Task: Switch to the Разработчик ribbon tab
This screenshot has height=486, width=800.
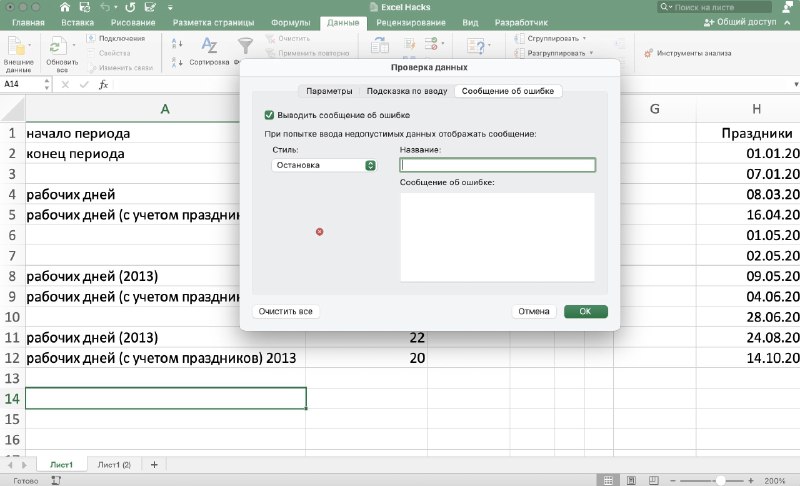Action: tap(521, 22)
